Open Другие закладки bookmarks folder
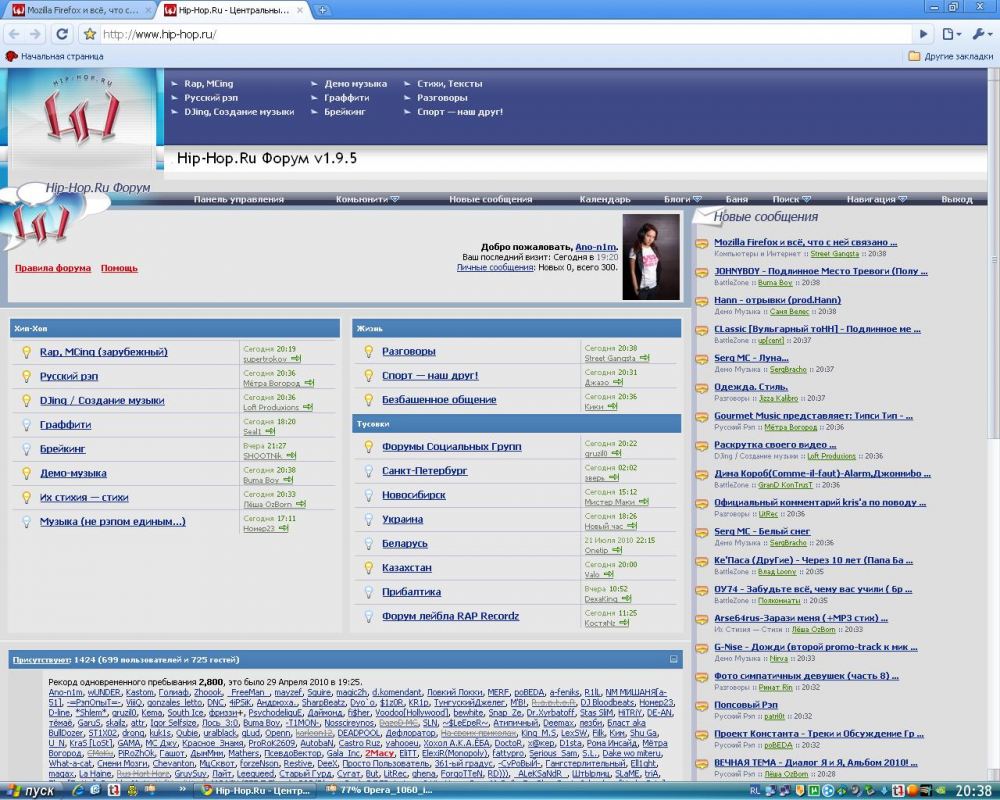The height and width of the screenshot is (800, 1000). coord(950,56)
